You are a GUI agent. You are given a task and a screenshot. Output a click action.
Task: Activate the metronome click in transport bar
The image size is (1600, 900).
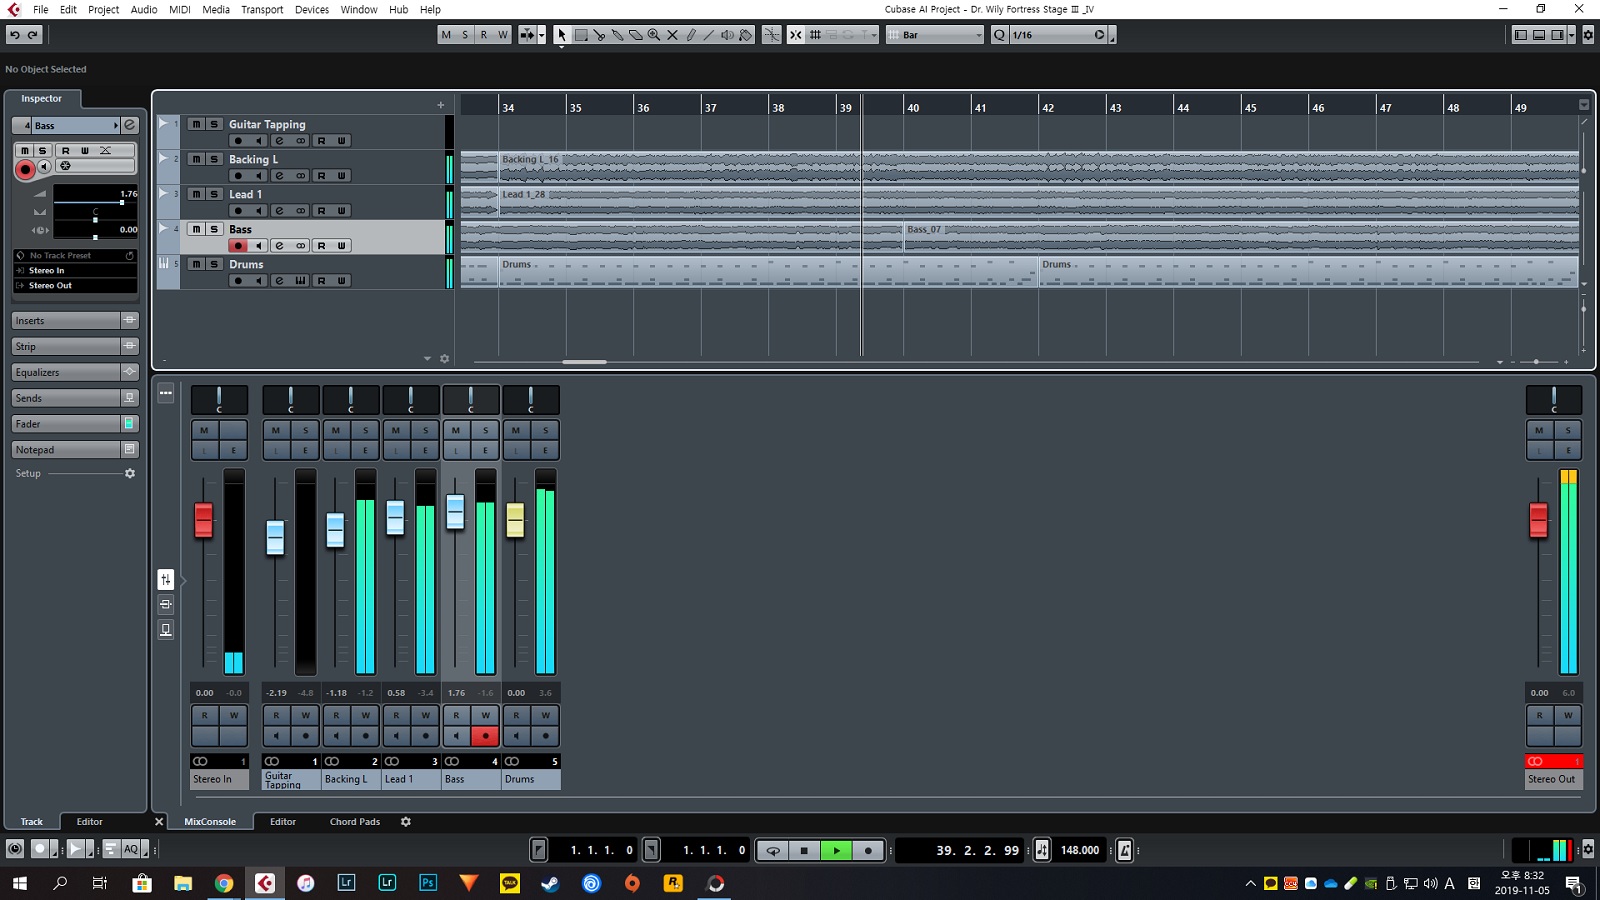[1124, 850]
